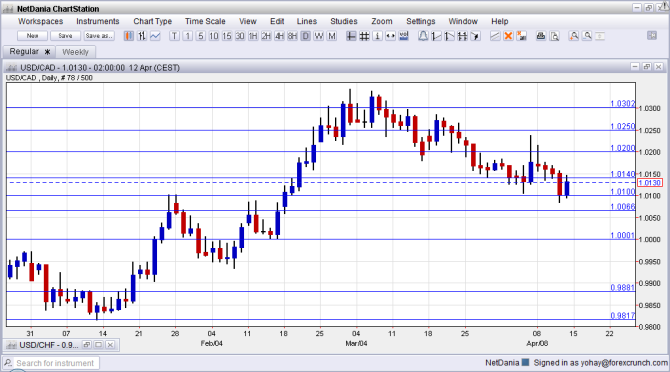Screen dimensions: 670x372
Task: Set time scale to 30 minutes
Action: tap(240, 36)
